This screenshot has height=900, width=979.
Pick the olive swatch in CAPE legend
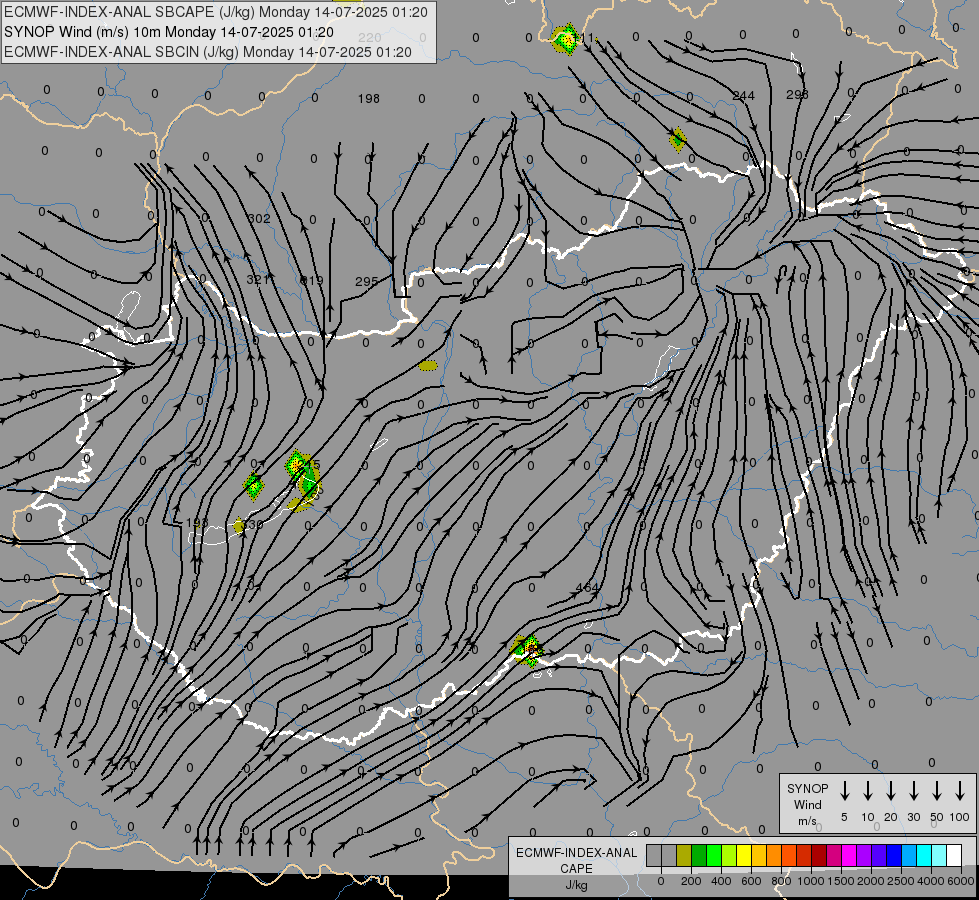pyautogui.click(x=684, y=855)
